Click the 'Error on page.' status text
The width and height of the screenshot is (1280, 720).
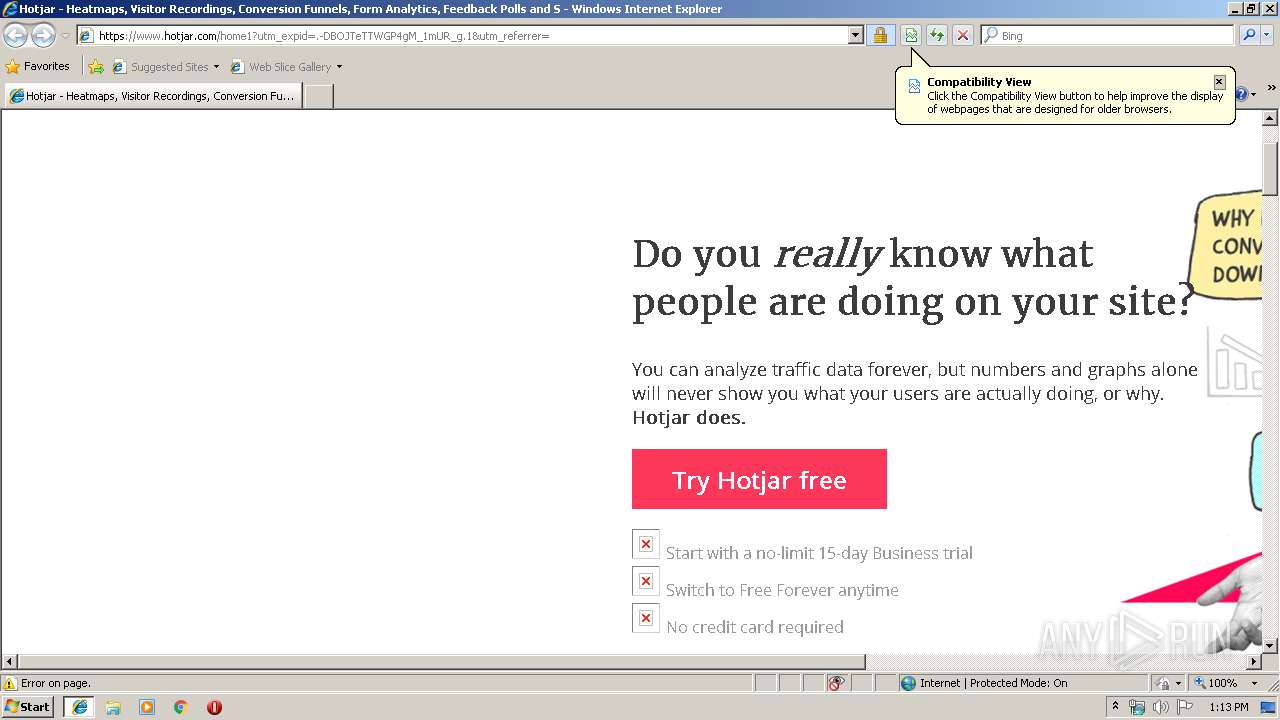55,683
